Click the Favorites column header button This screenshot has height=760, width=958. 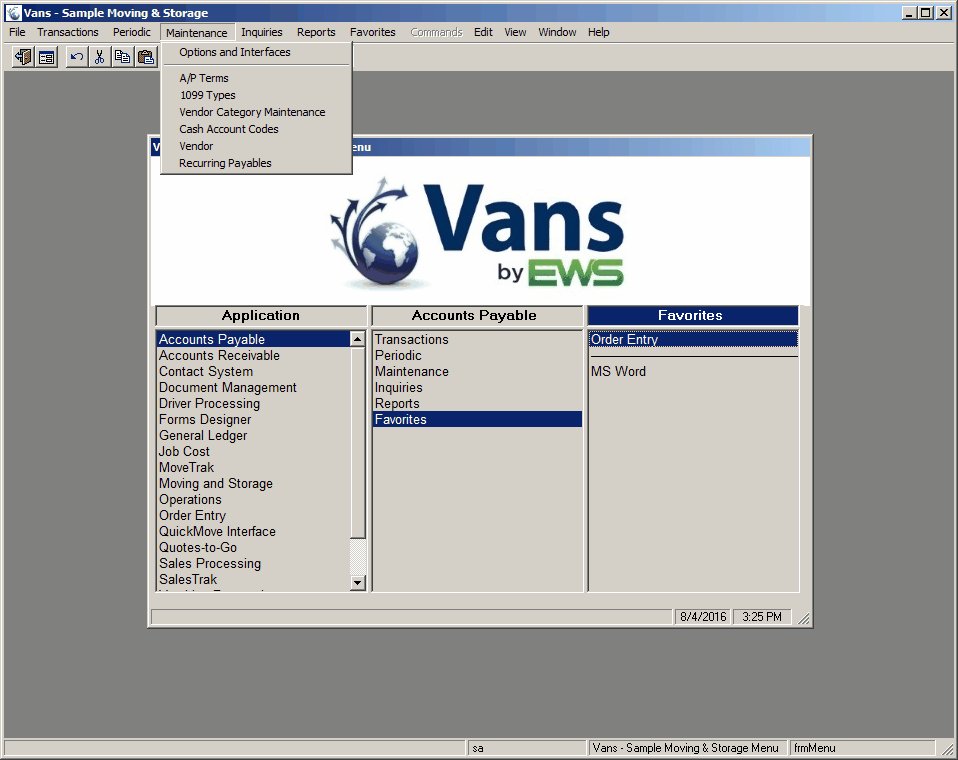coord(693,316)
